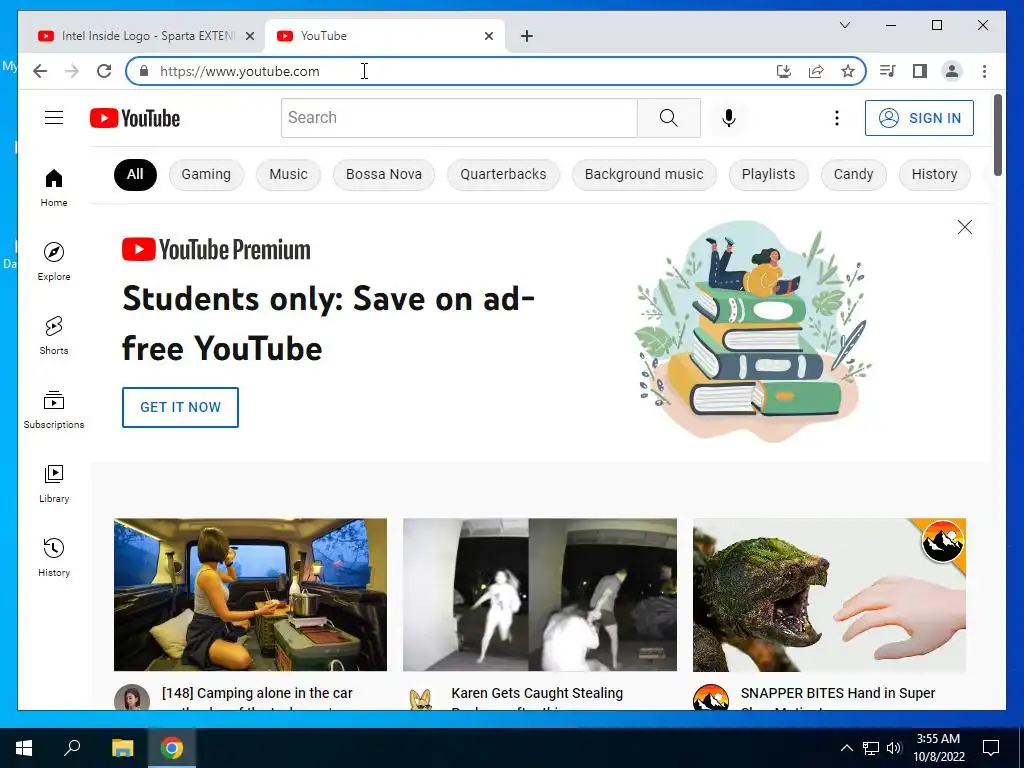The width and height of the screenshot is (1024, 768).
Task: Show hidden system tray icons
Action: point(846,748)
